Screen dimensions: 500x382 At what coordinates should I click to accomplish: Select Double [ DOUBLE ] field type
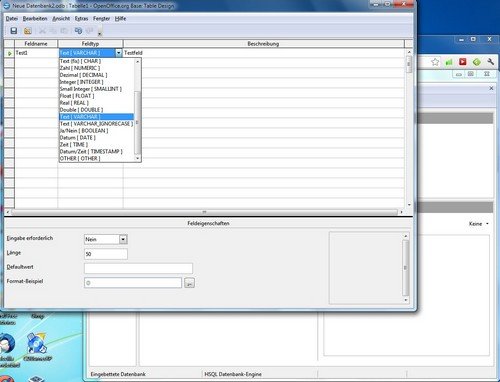point(97,110)
